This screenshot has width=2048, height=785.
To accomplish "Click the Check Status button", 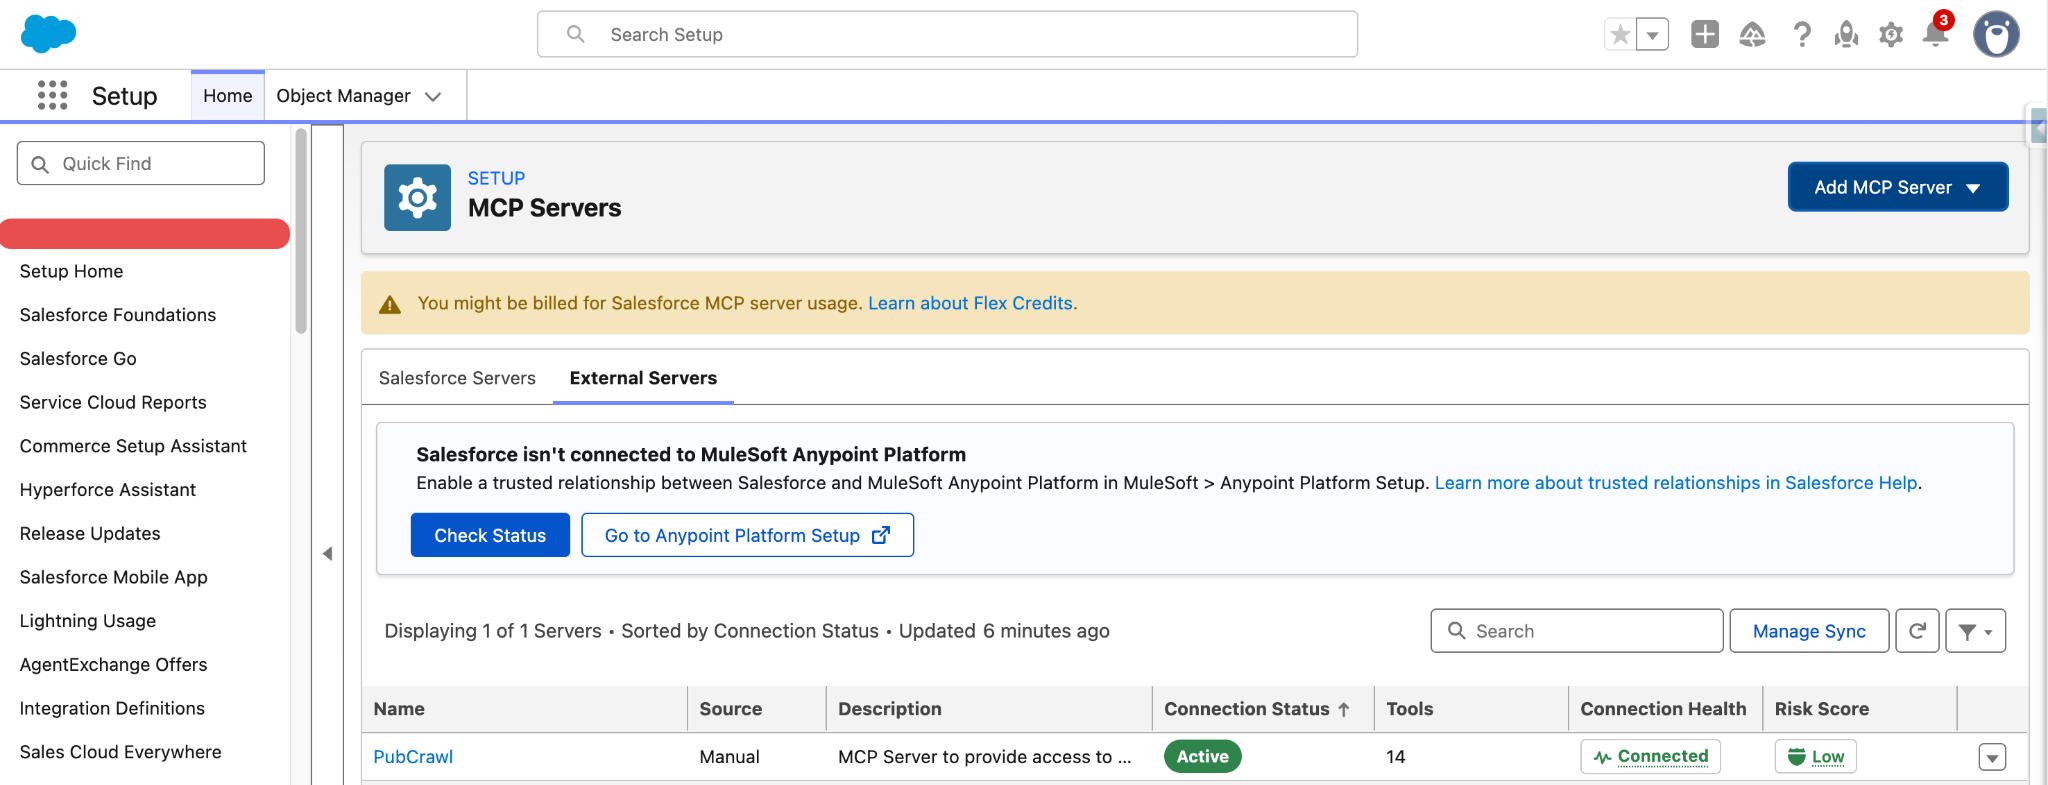I will tap(490, 535).
